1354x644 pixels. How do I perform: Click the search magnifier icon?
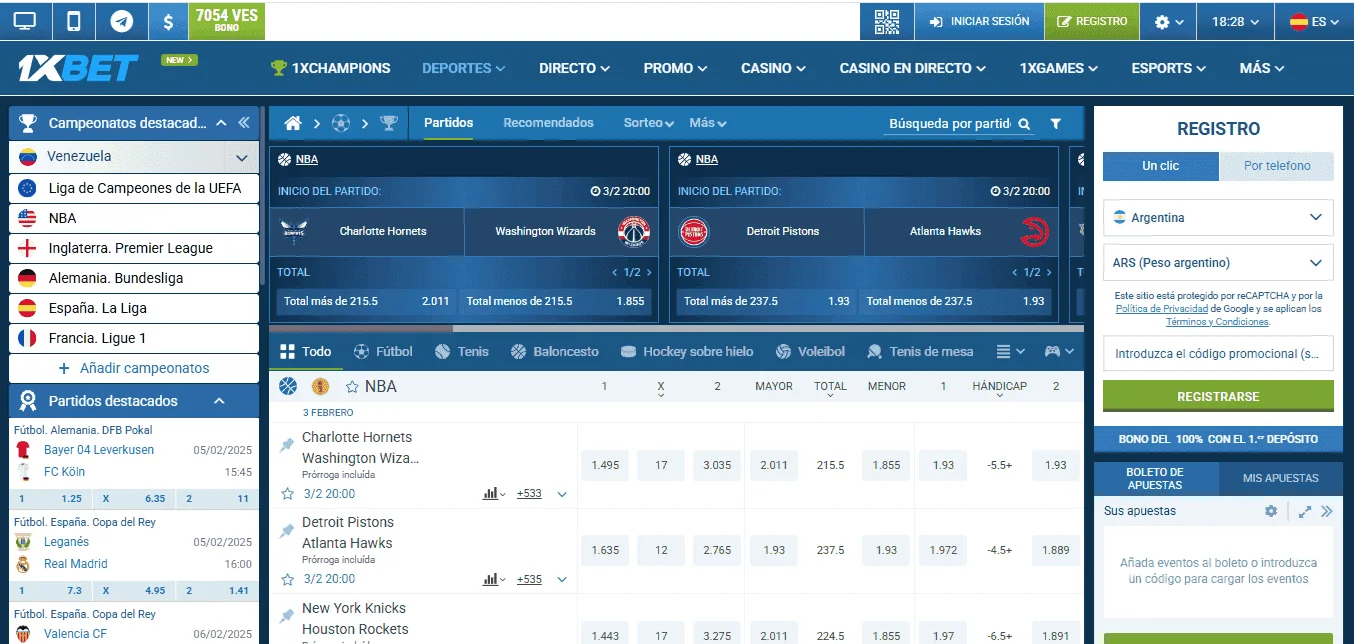point(1024,124)
